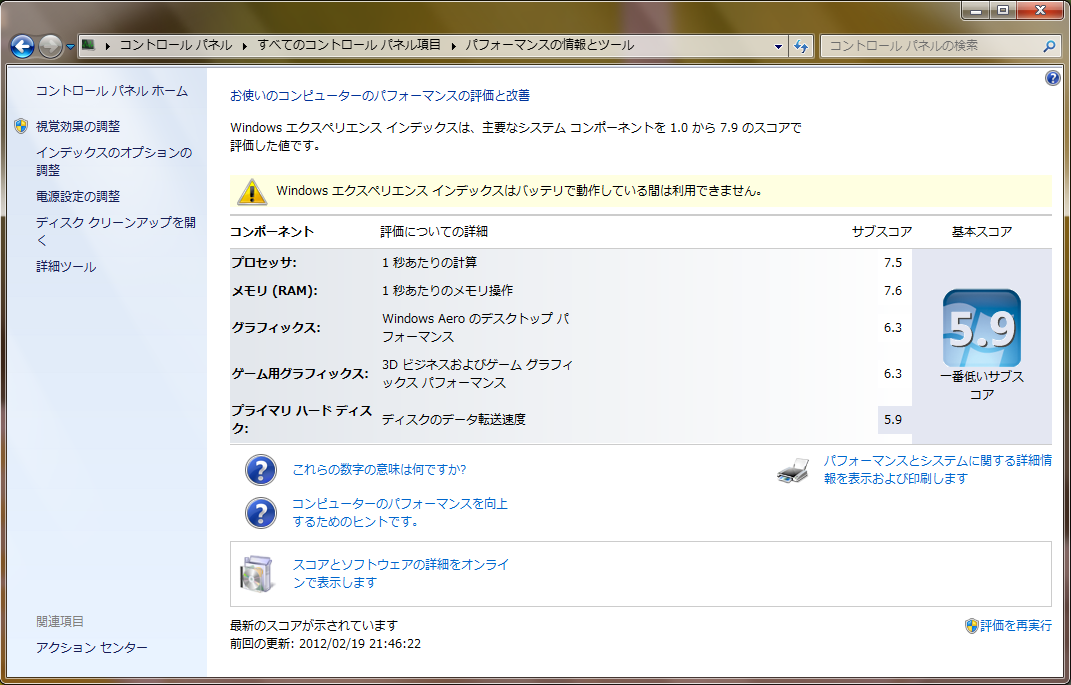
Task: Expand arrow after コントロール パネル breadcrumb
Action: click(x=246, y=46)
